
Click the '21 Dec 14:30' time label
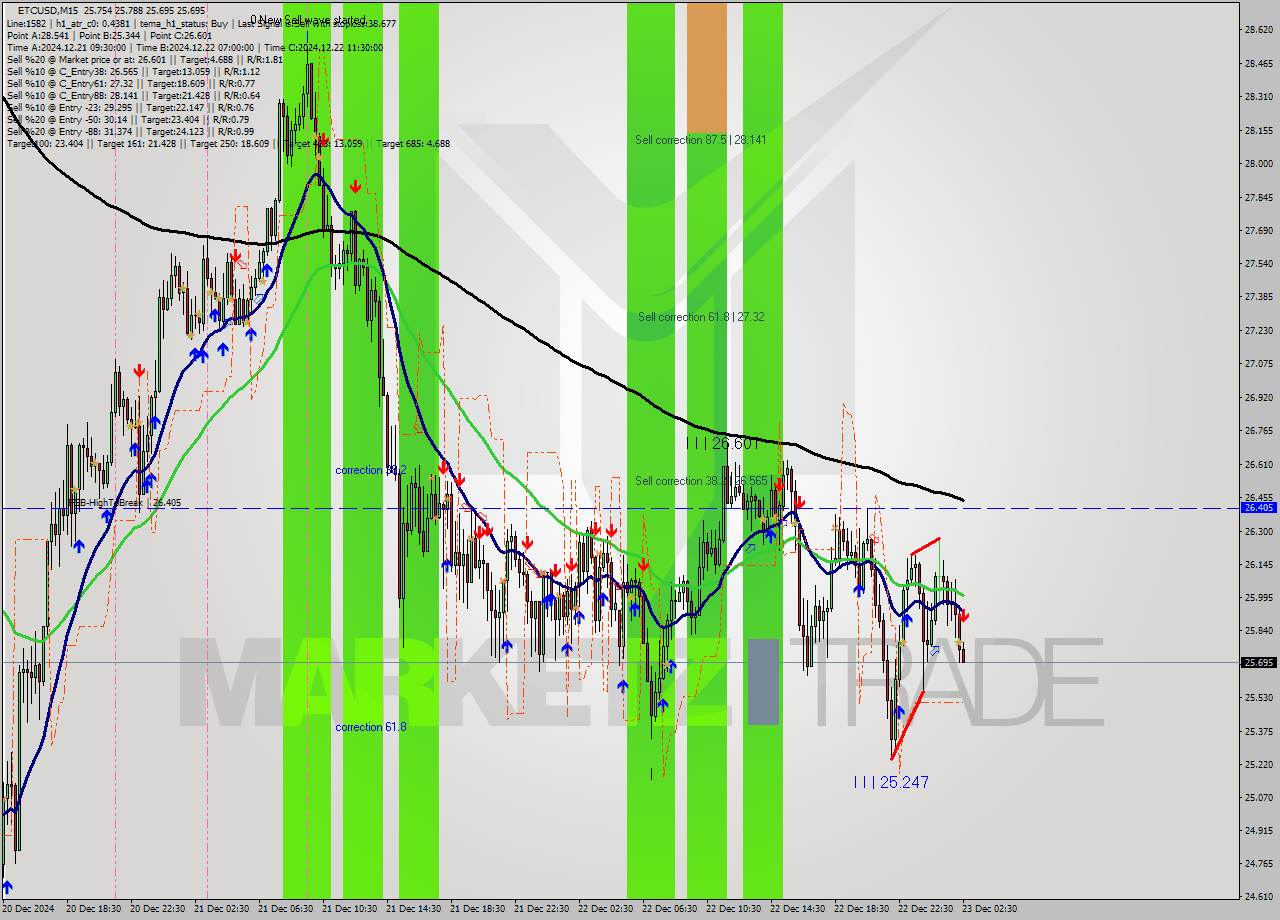413,909
